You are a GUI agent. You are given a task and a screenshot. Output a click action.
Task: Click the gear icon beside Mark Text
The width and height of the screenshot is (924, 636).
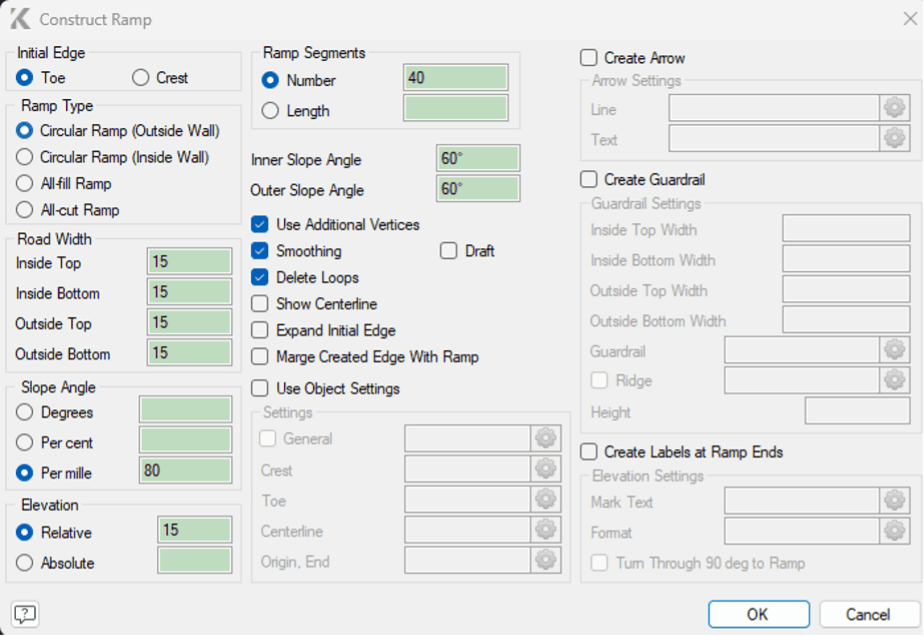893,501
